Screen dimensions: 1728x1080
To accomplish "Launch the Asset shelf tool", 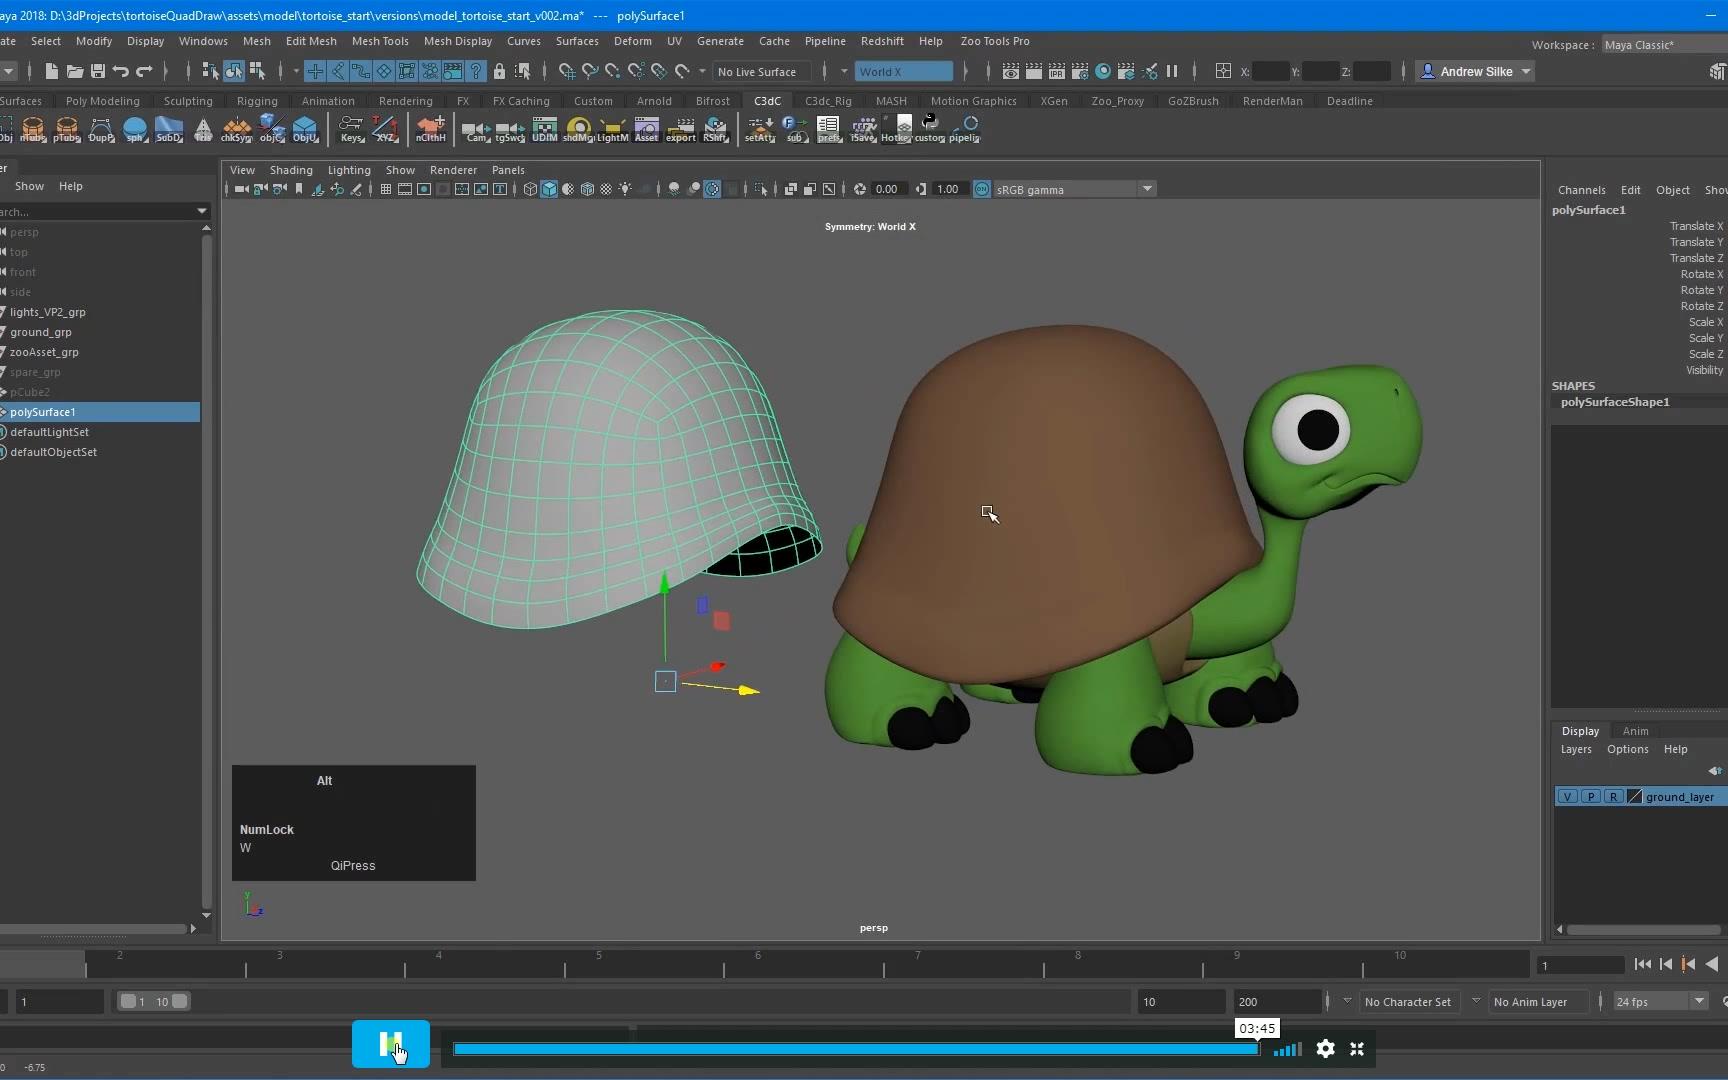I will point(646,128).
